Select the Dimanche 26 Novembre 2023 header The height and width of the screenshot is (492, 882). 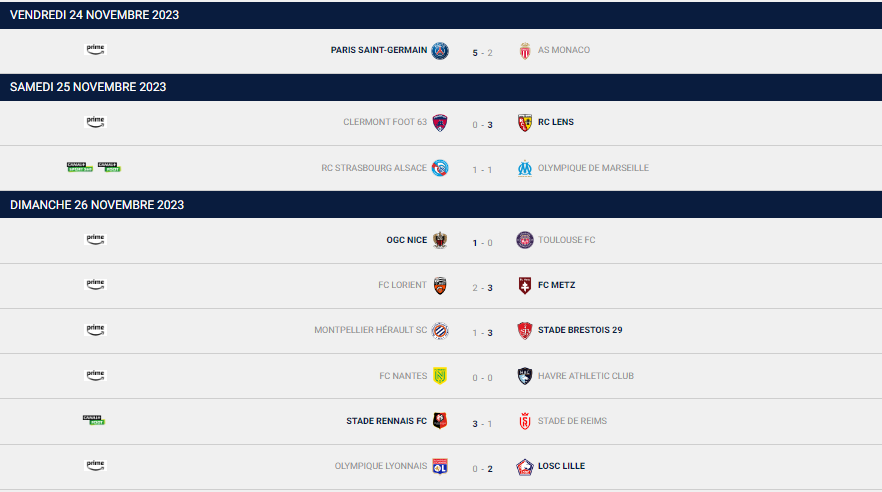[441, 205]
